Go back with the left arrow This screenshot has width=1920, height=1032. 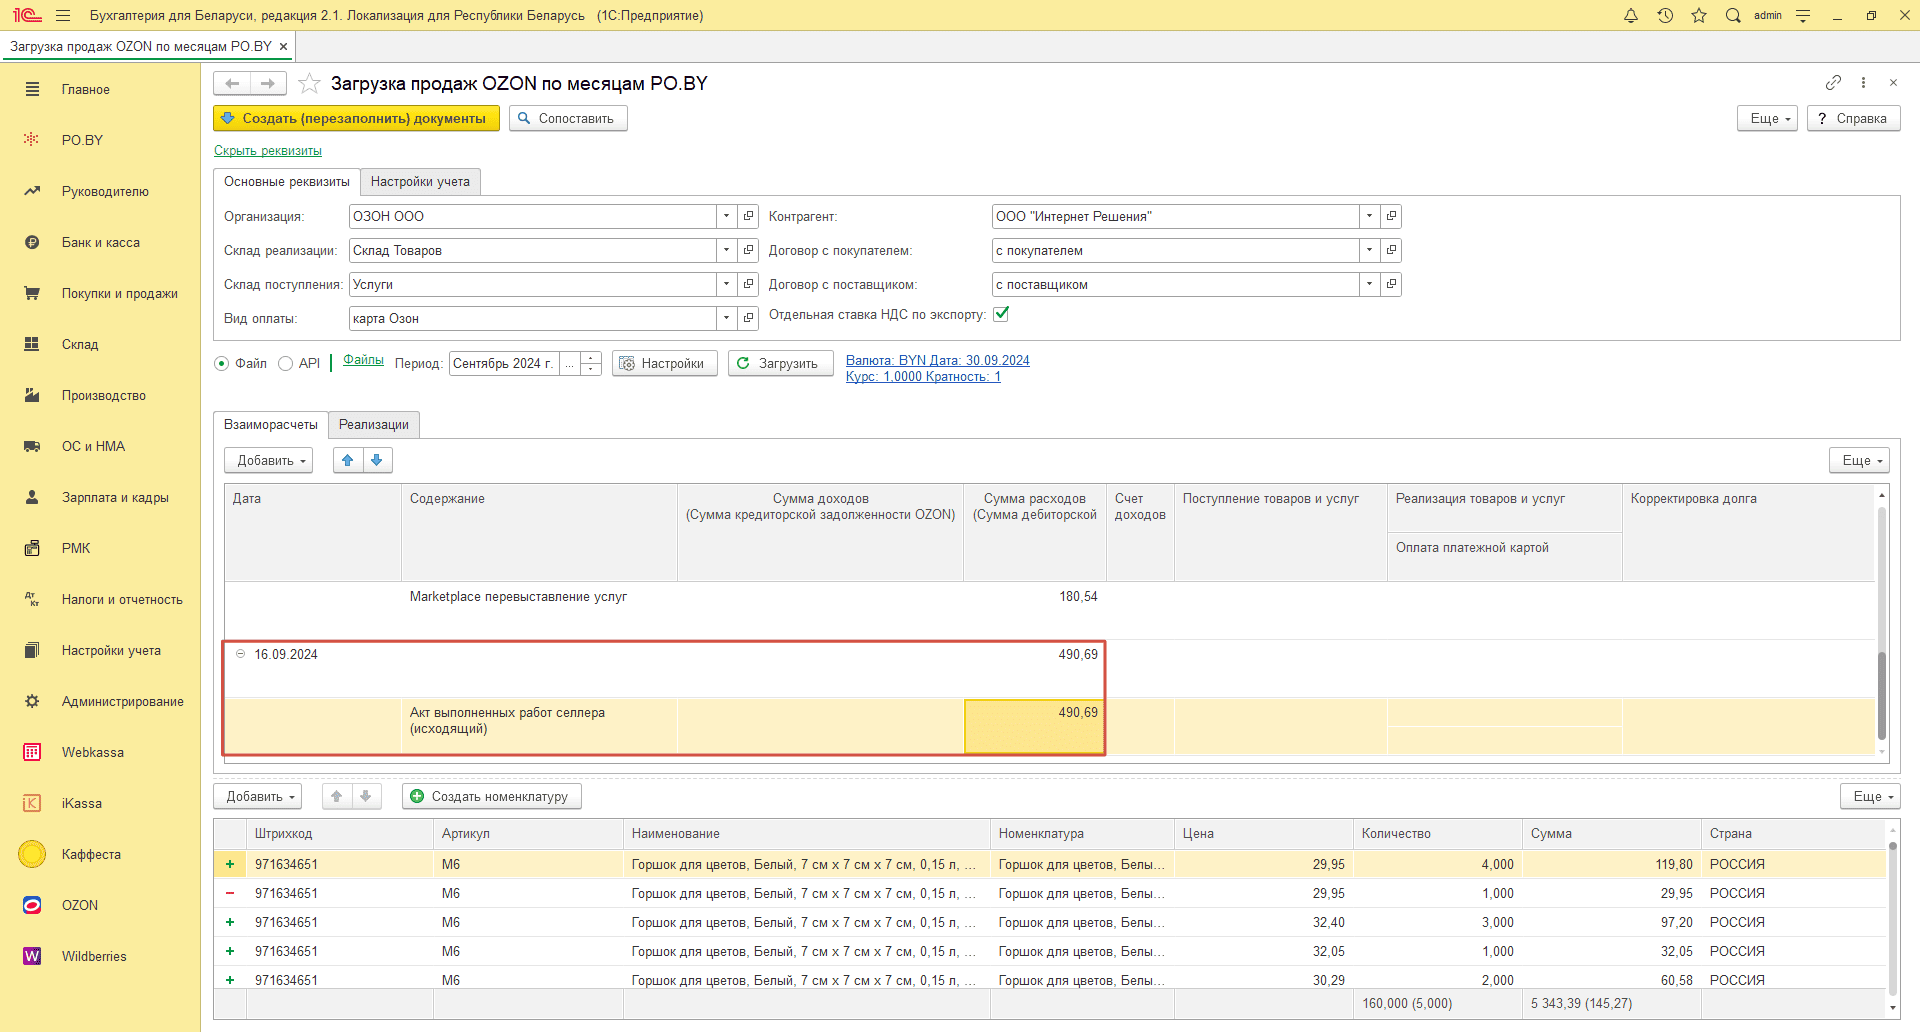[x=232, y=83]
